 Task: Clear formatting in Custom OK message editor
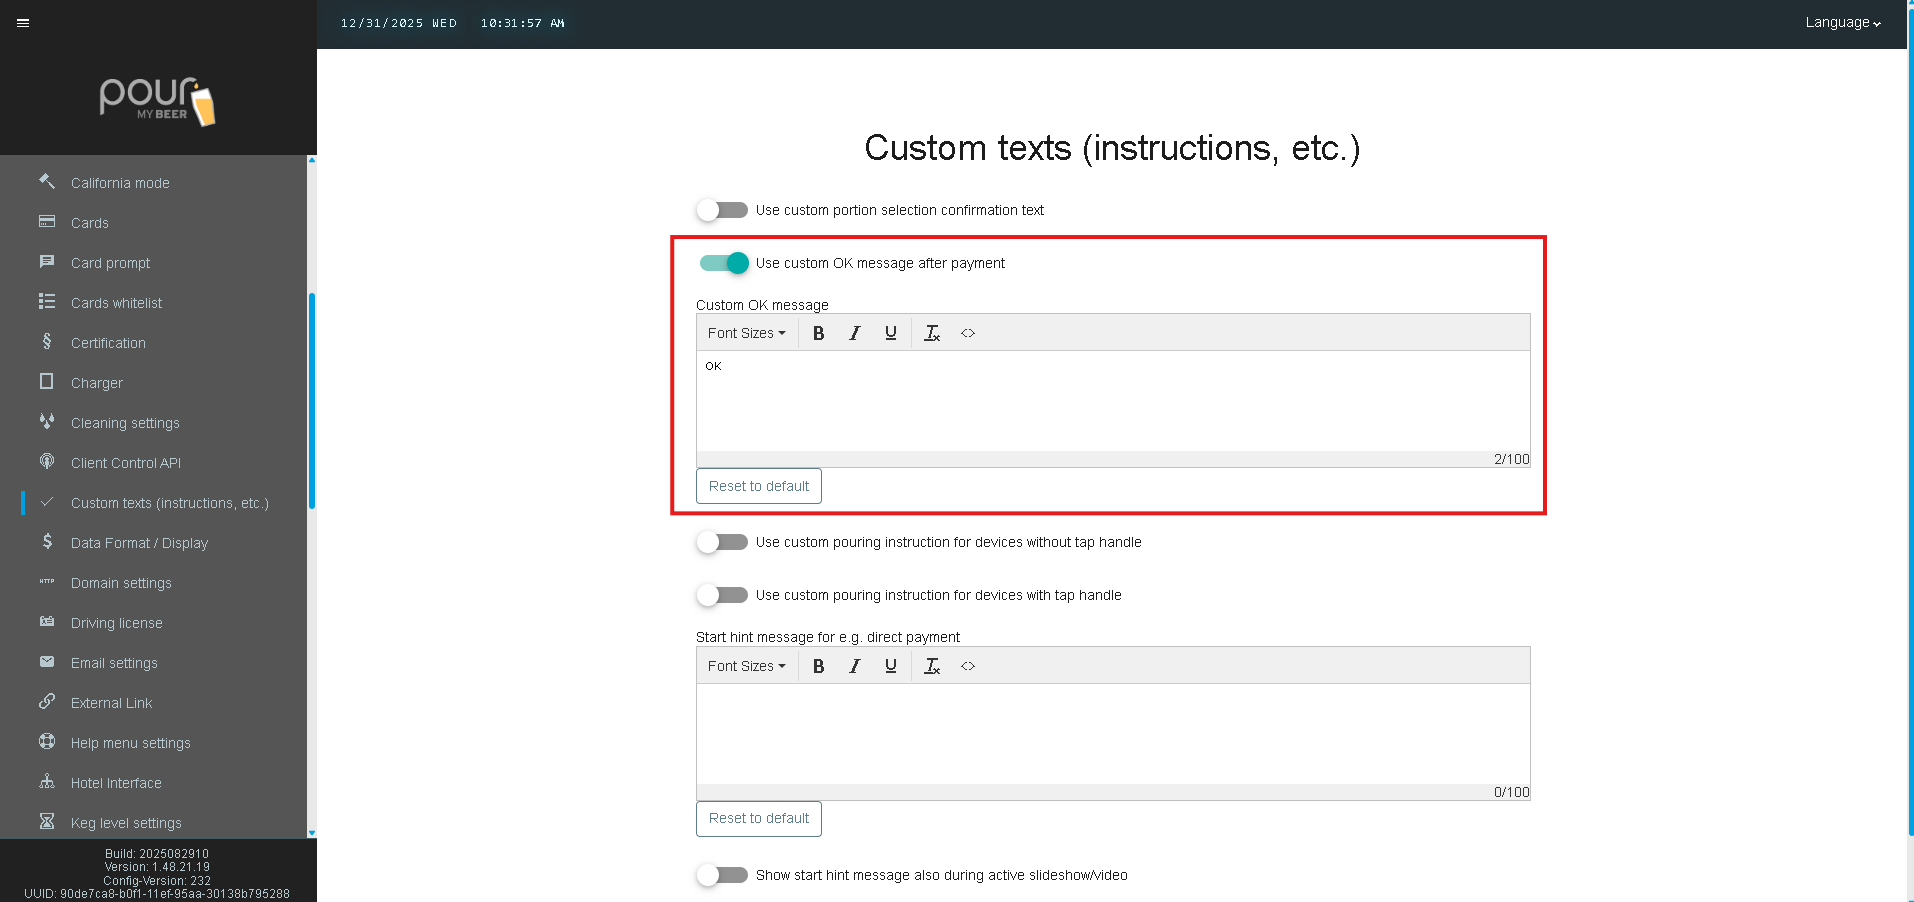tap(931, 333)
